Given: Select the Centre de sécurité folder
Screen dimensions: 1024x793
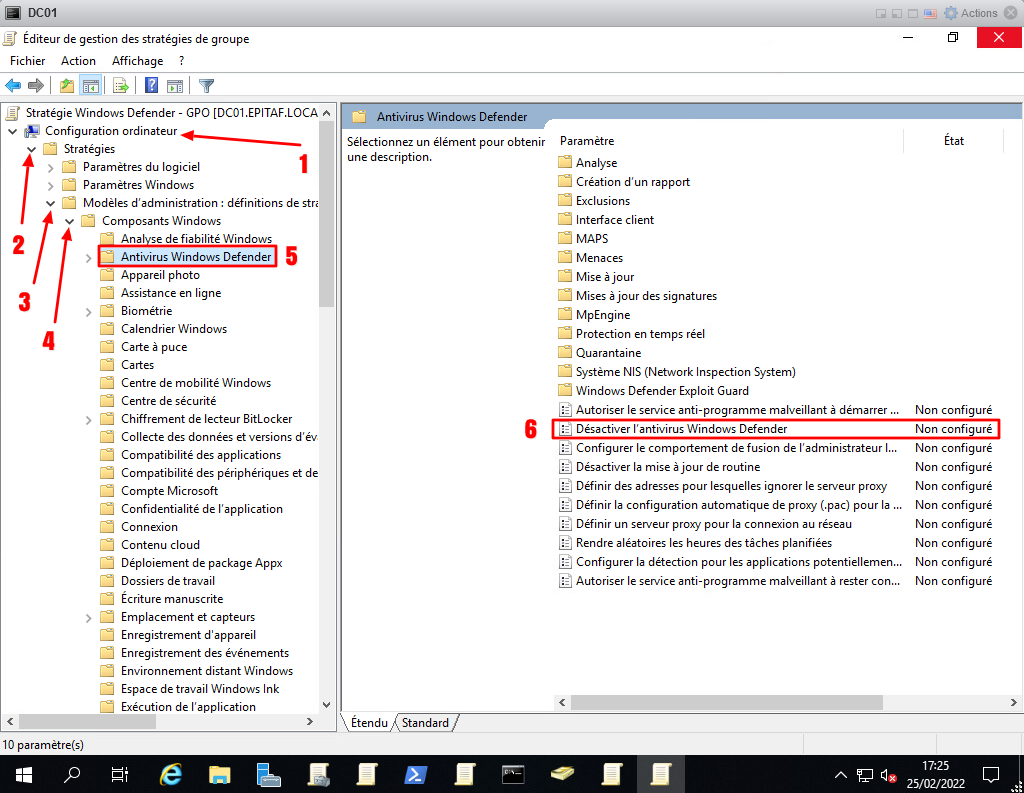Looking at the screenshot, I should coord(168,401).
